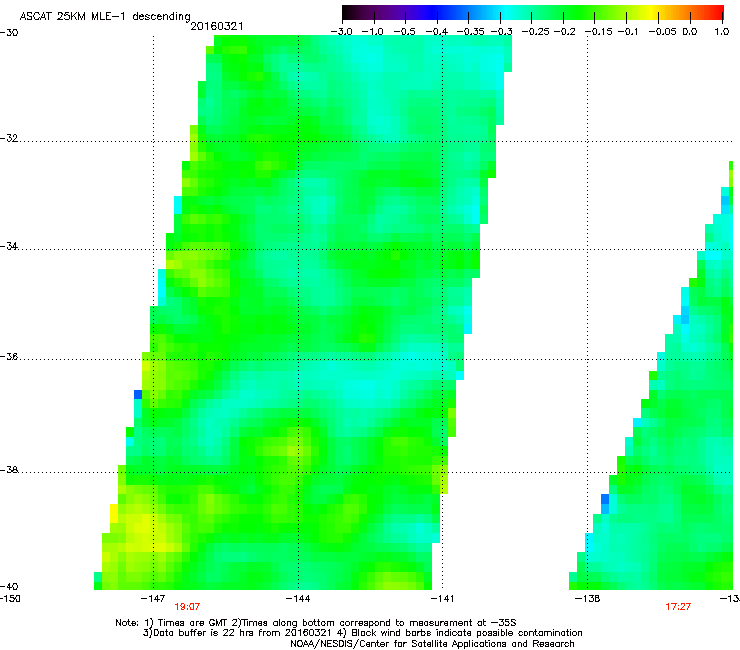This screenshot has height=650, width=740.
Task: Select the -147 longitude axis label
Action: [x=153, y=599]
